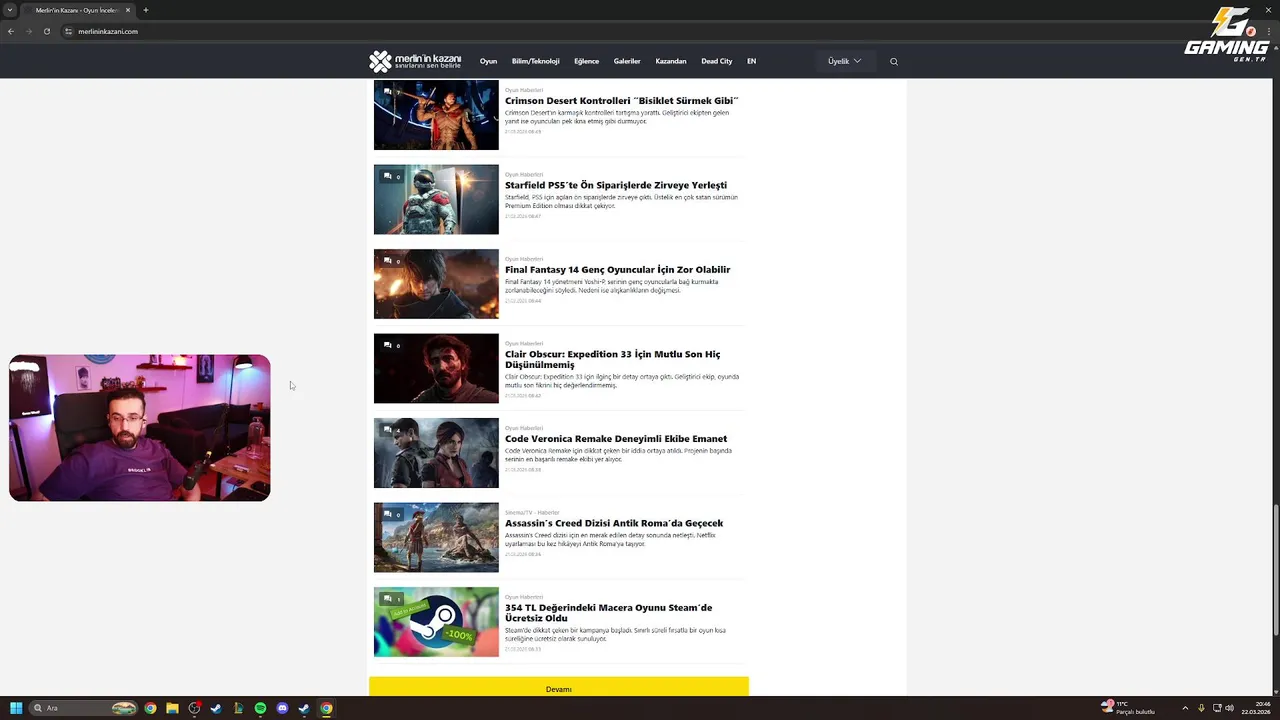Open Crimson Desert Kontrolleri headline

(x=621, y=101)
